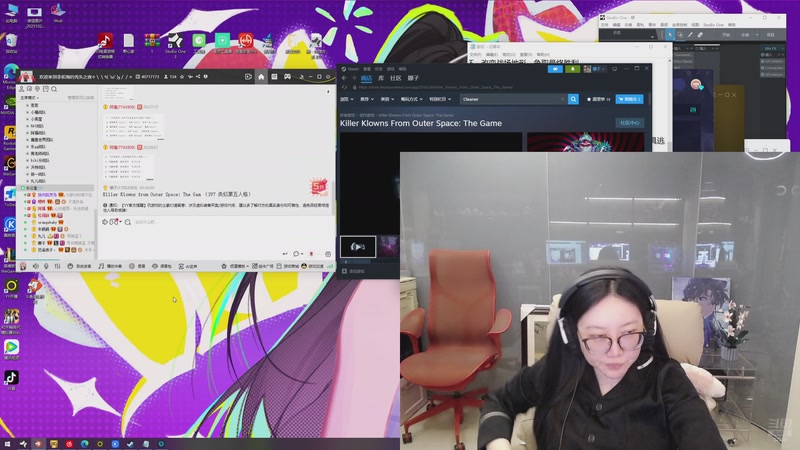This screenshot has height=450, width=800.
Task: Open the Steam 畅玩方式 dropdown
Action: [x=412, y=99]
